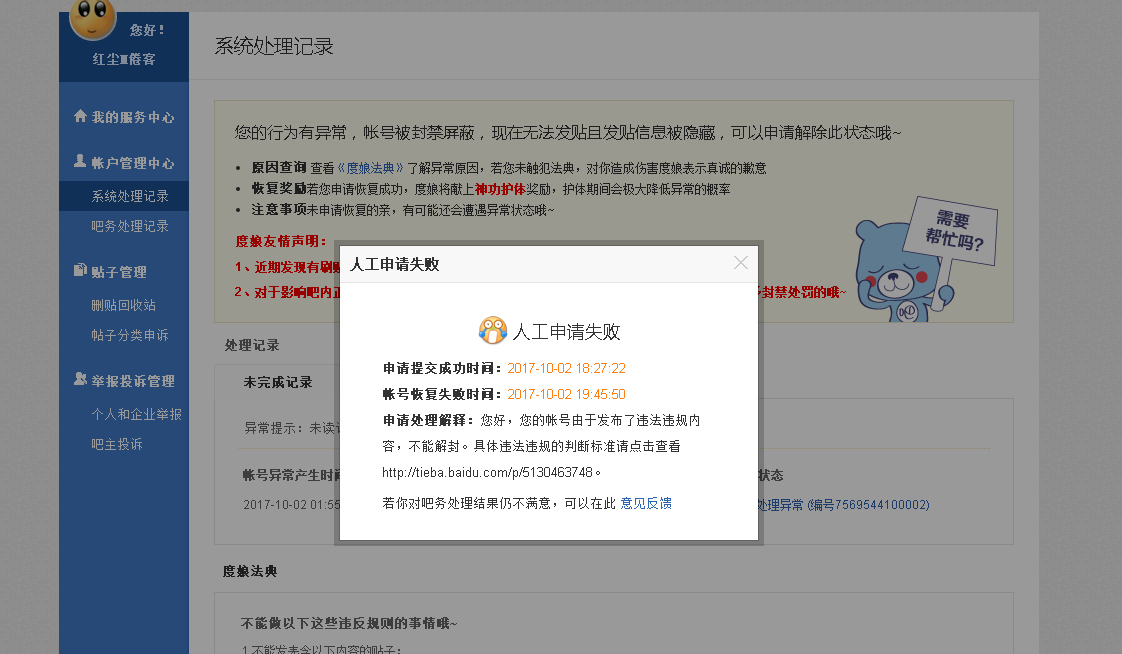The image size is (1122, 654).
Task: Go to 删贴回收站
Action: click(x=123, y=305)
